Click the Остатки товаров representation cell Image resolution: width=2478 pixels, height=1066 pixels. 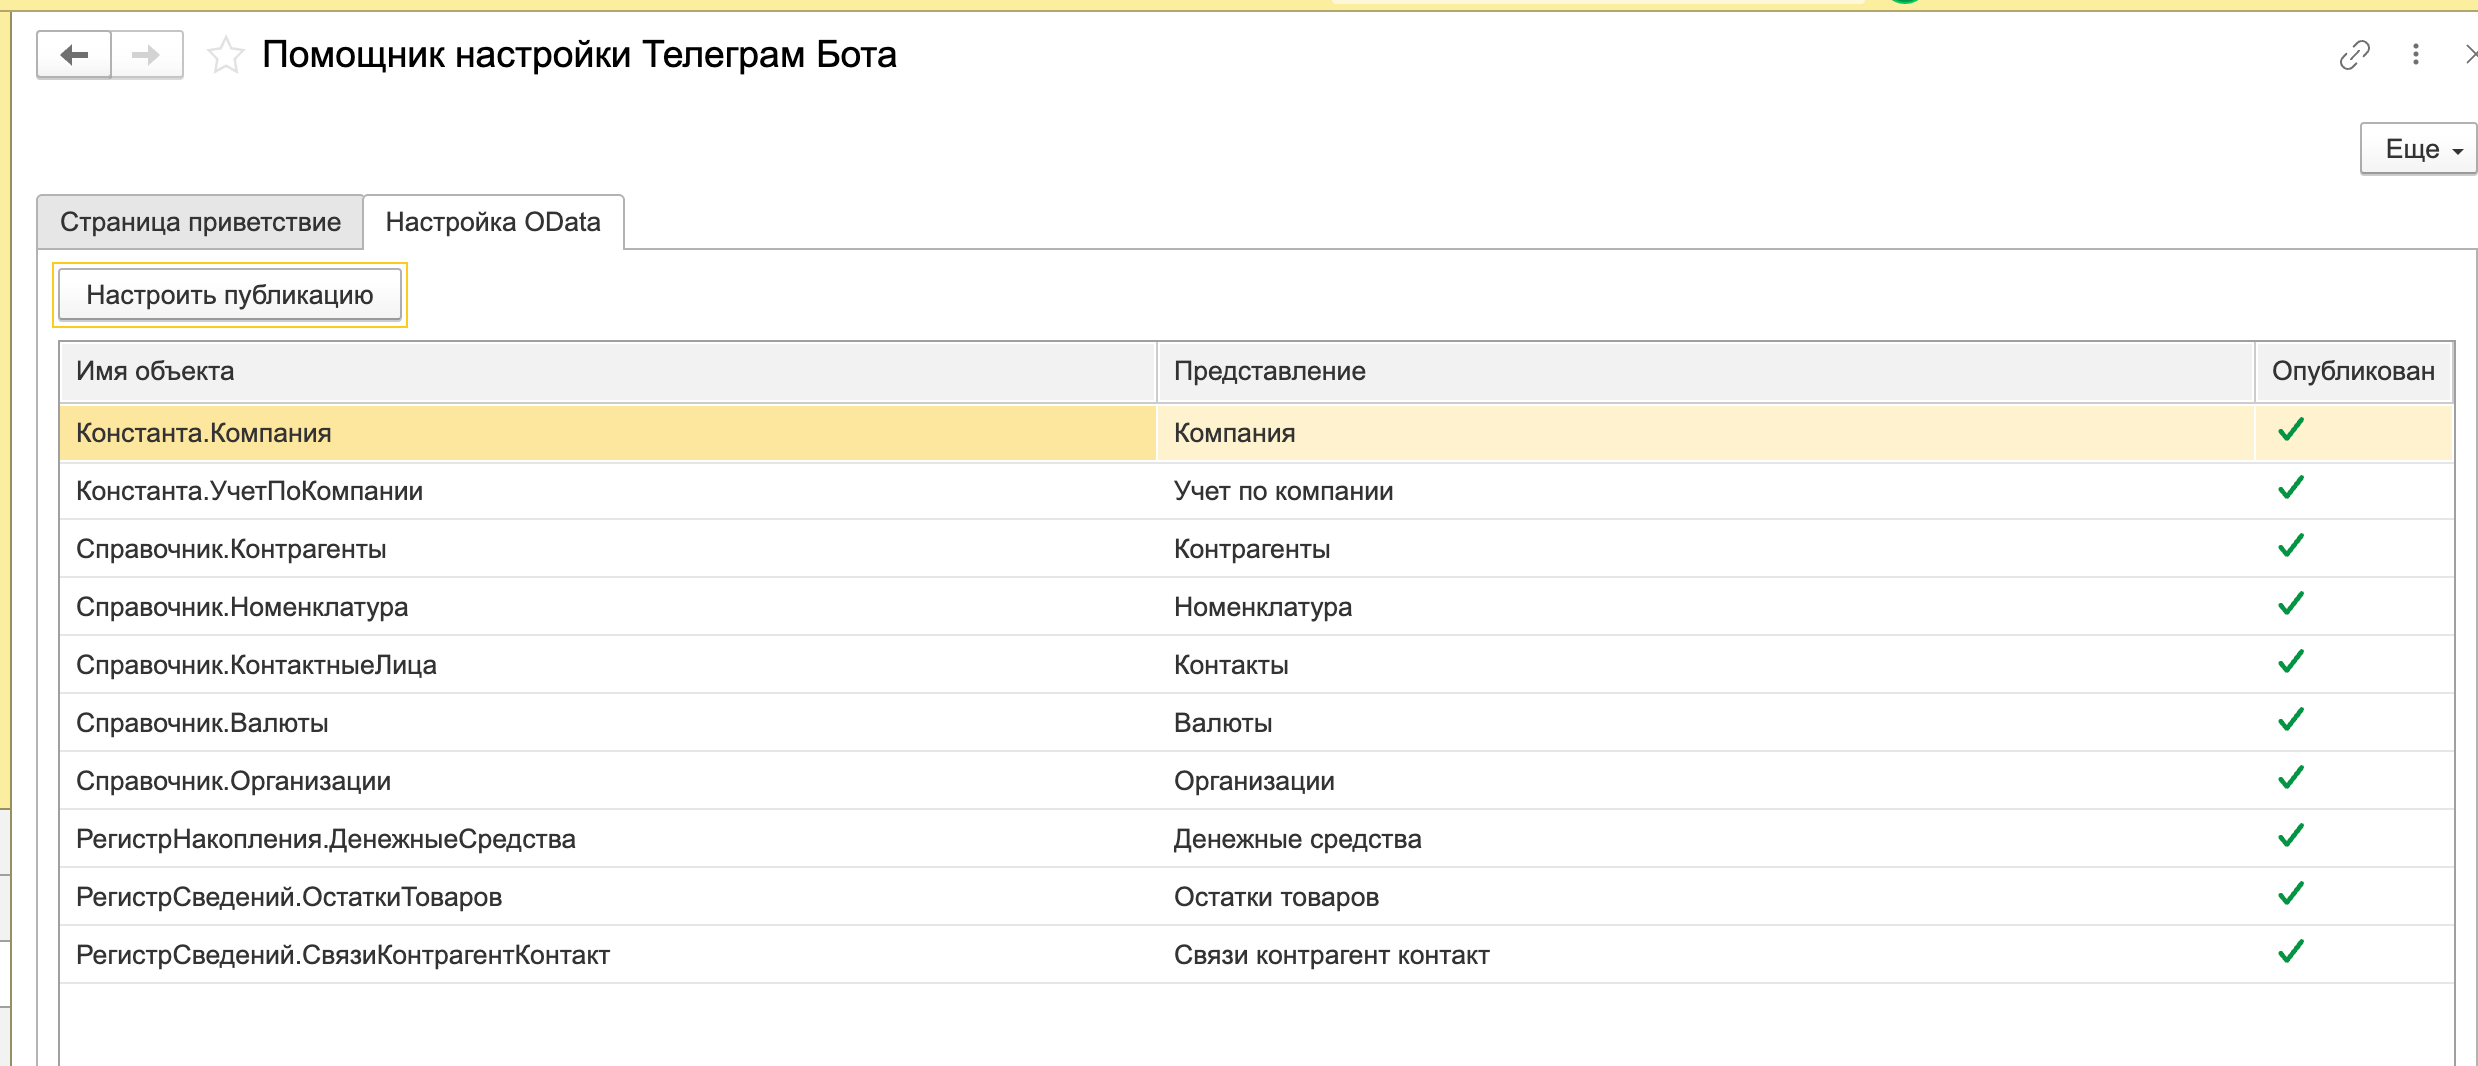pos(1276,897)
